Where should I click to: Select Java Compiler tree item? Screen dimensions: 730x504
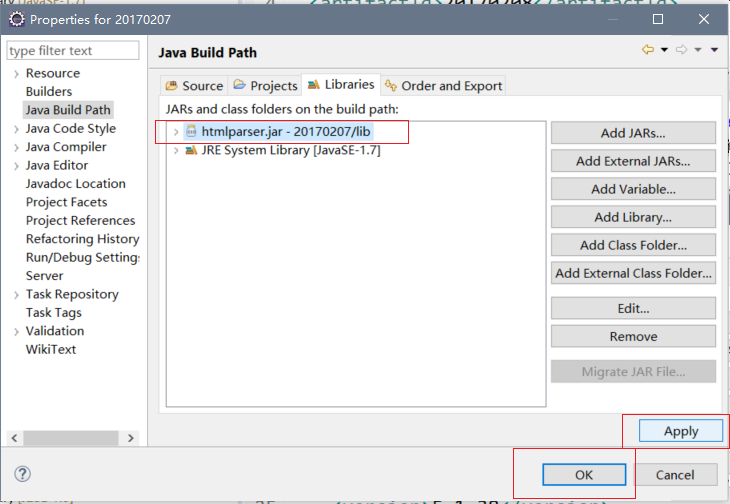click(x=66, y=147)
